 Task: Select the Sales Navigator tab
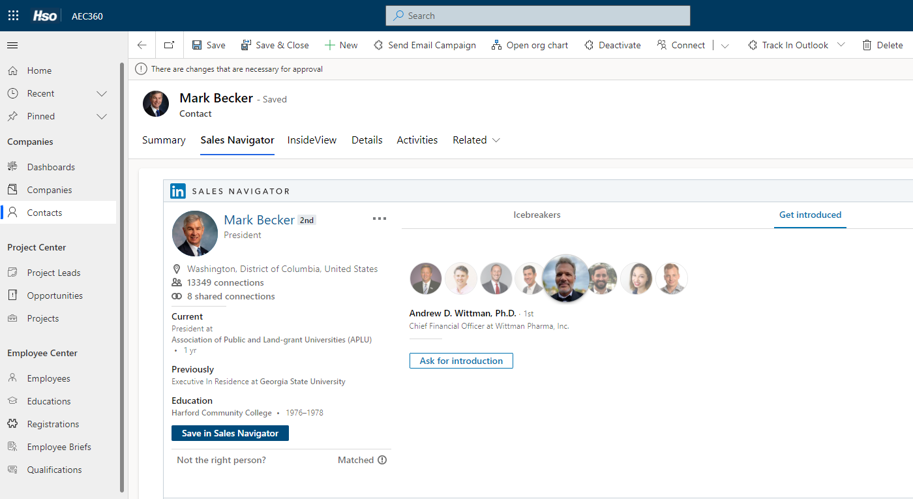(237, 140)
